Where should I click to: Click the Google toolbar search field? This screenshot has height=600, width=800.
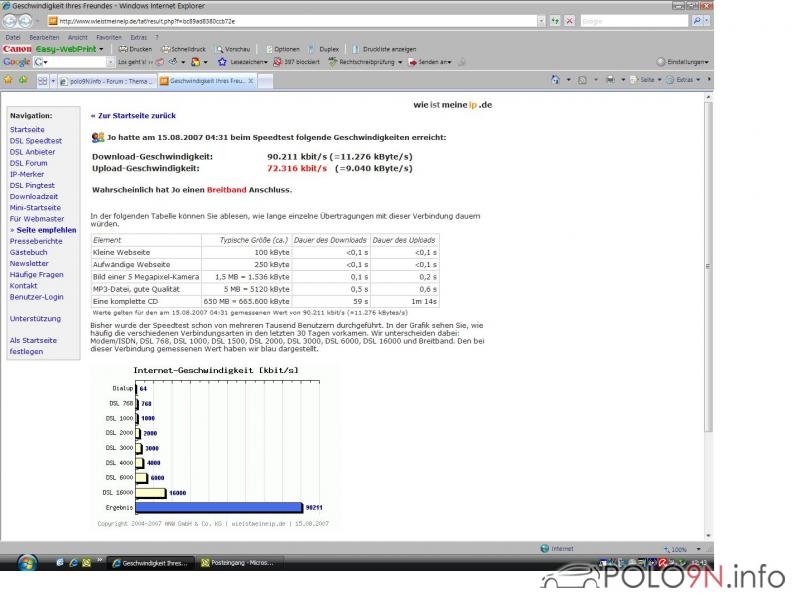click(x=74, y=62)
